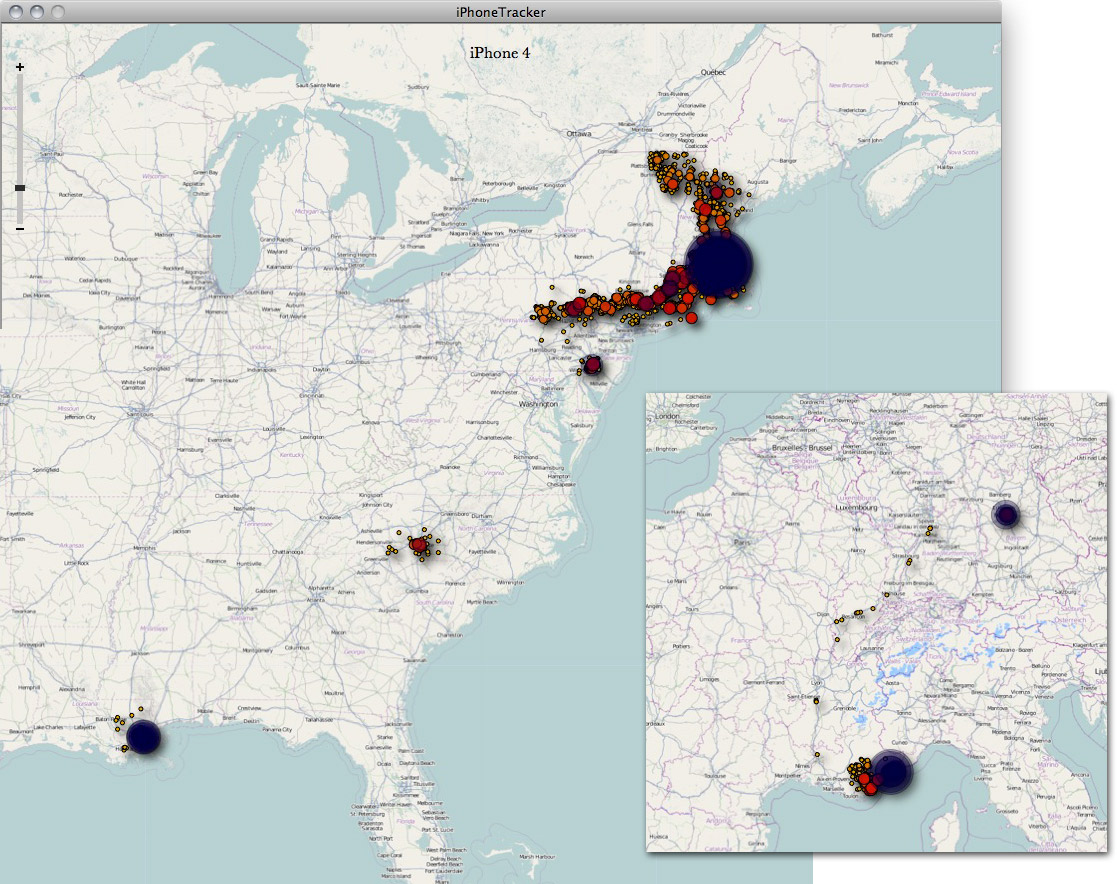Image resolution: width=1117 pixels, height=884 pixels.
Task: Select the dark red circle above Washington
Action: (x=592, y=365)
